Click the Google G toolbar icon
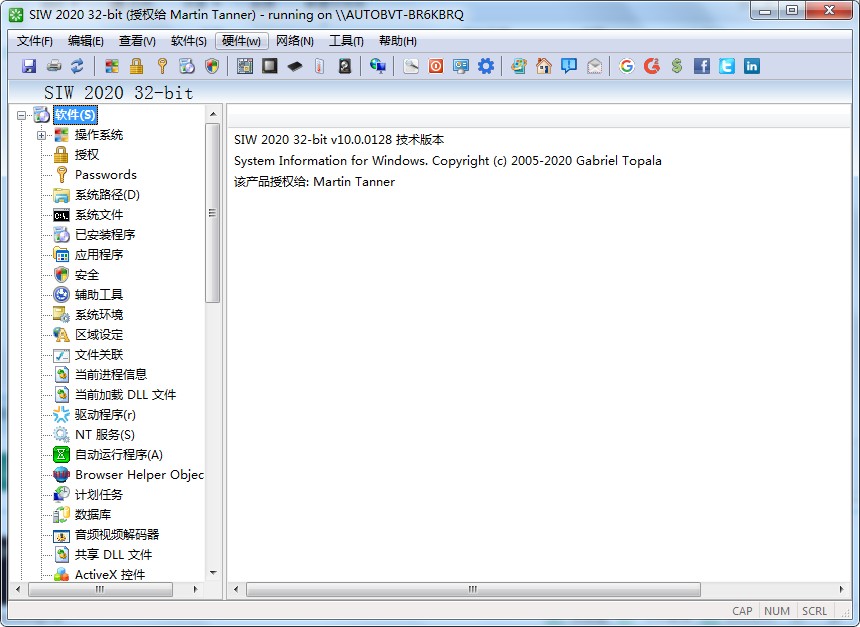Screen dimensions: 860x627 point(627,66)
